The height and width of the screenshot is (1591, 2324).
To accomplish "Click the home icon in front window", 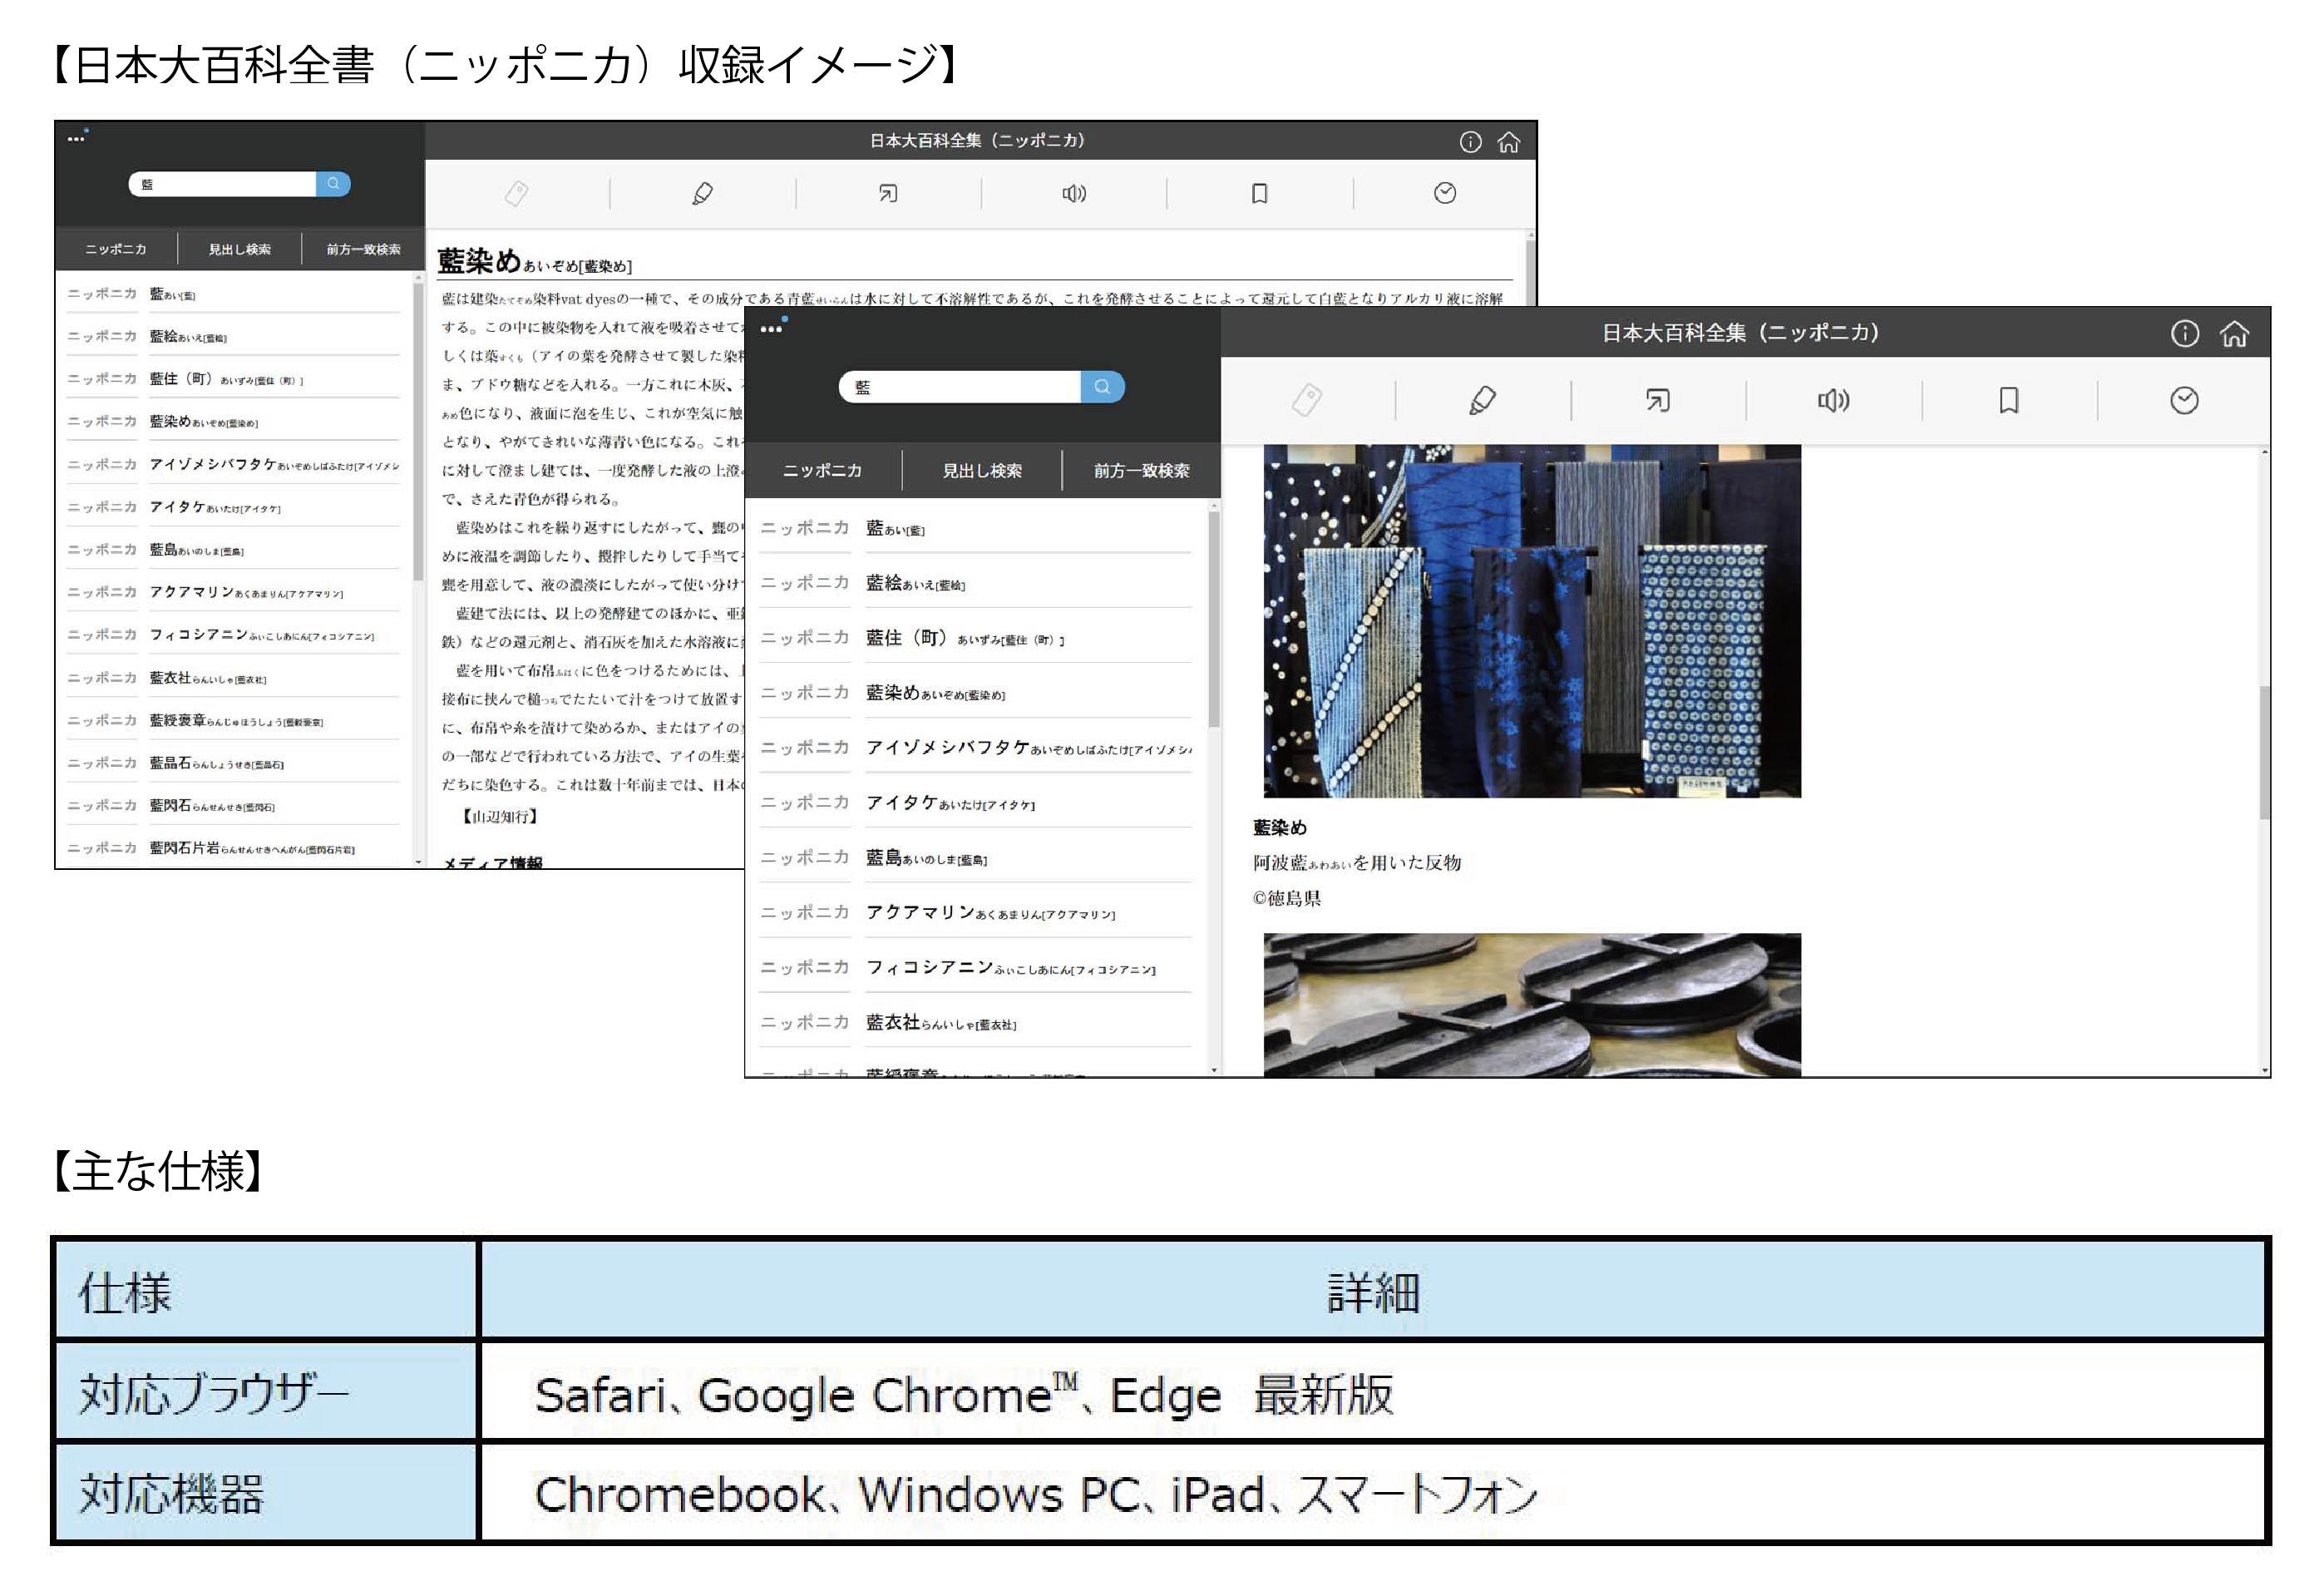I will click(x=2234, y=334).
